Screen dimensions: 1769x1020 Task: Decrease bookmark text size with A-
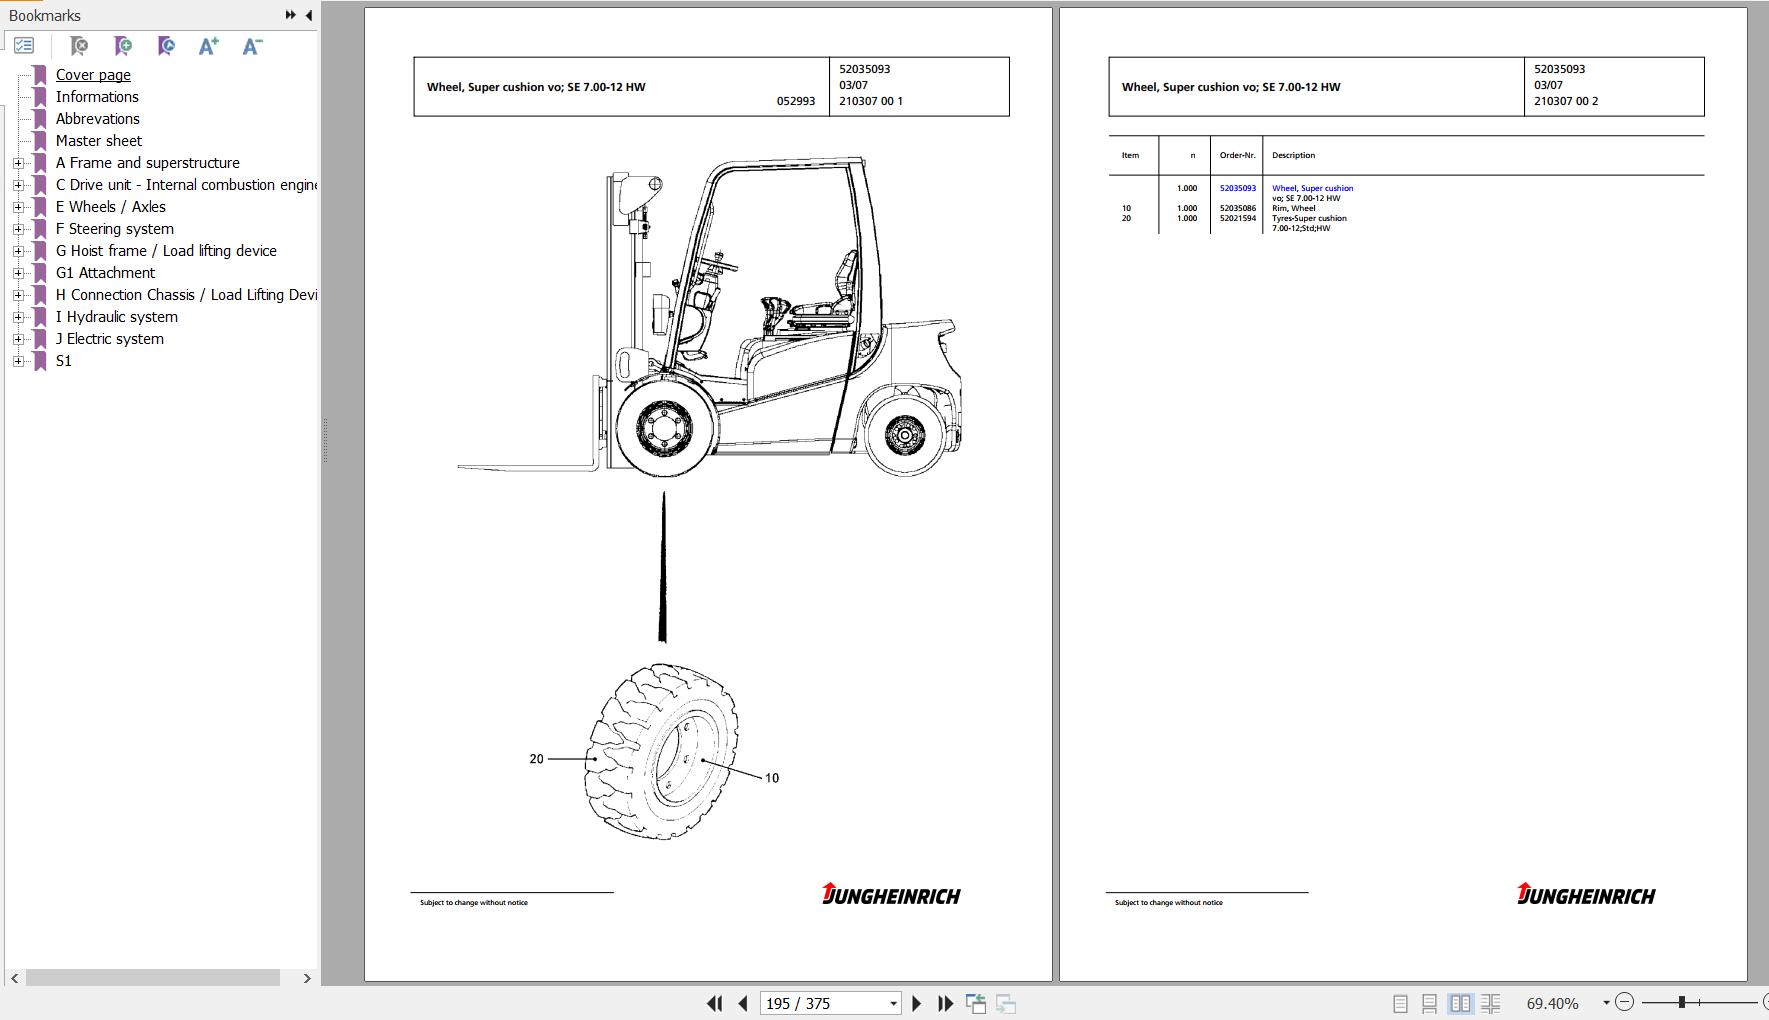pos(252,46)
